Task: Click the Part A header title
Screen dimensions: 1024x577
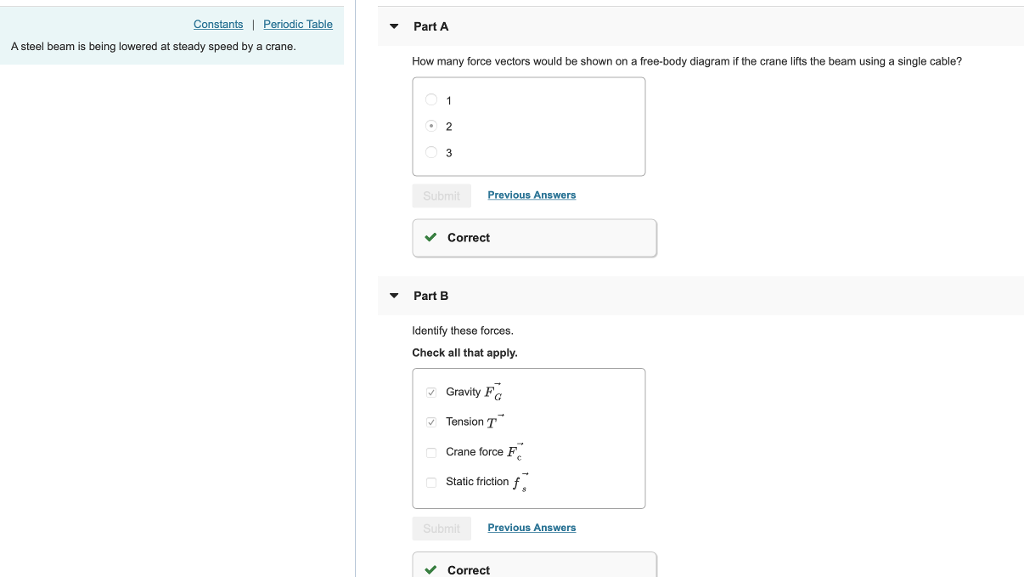Action: click(431, 27)
